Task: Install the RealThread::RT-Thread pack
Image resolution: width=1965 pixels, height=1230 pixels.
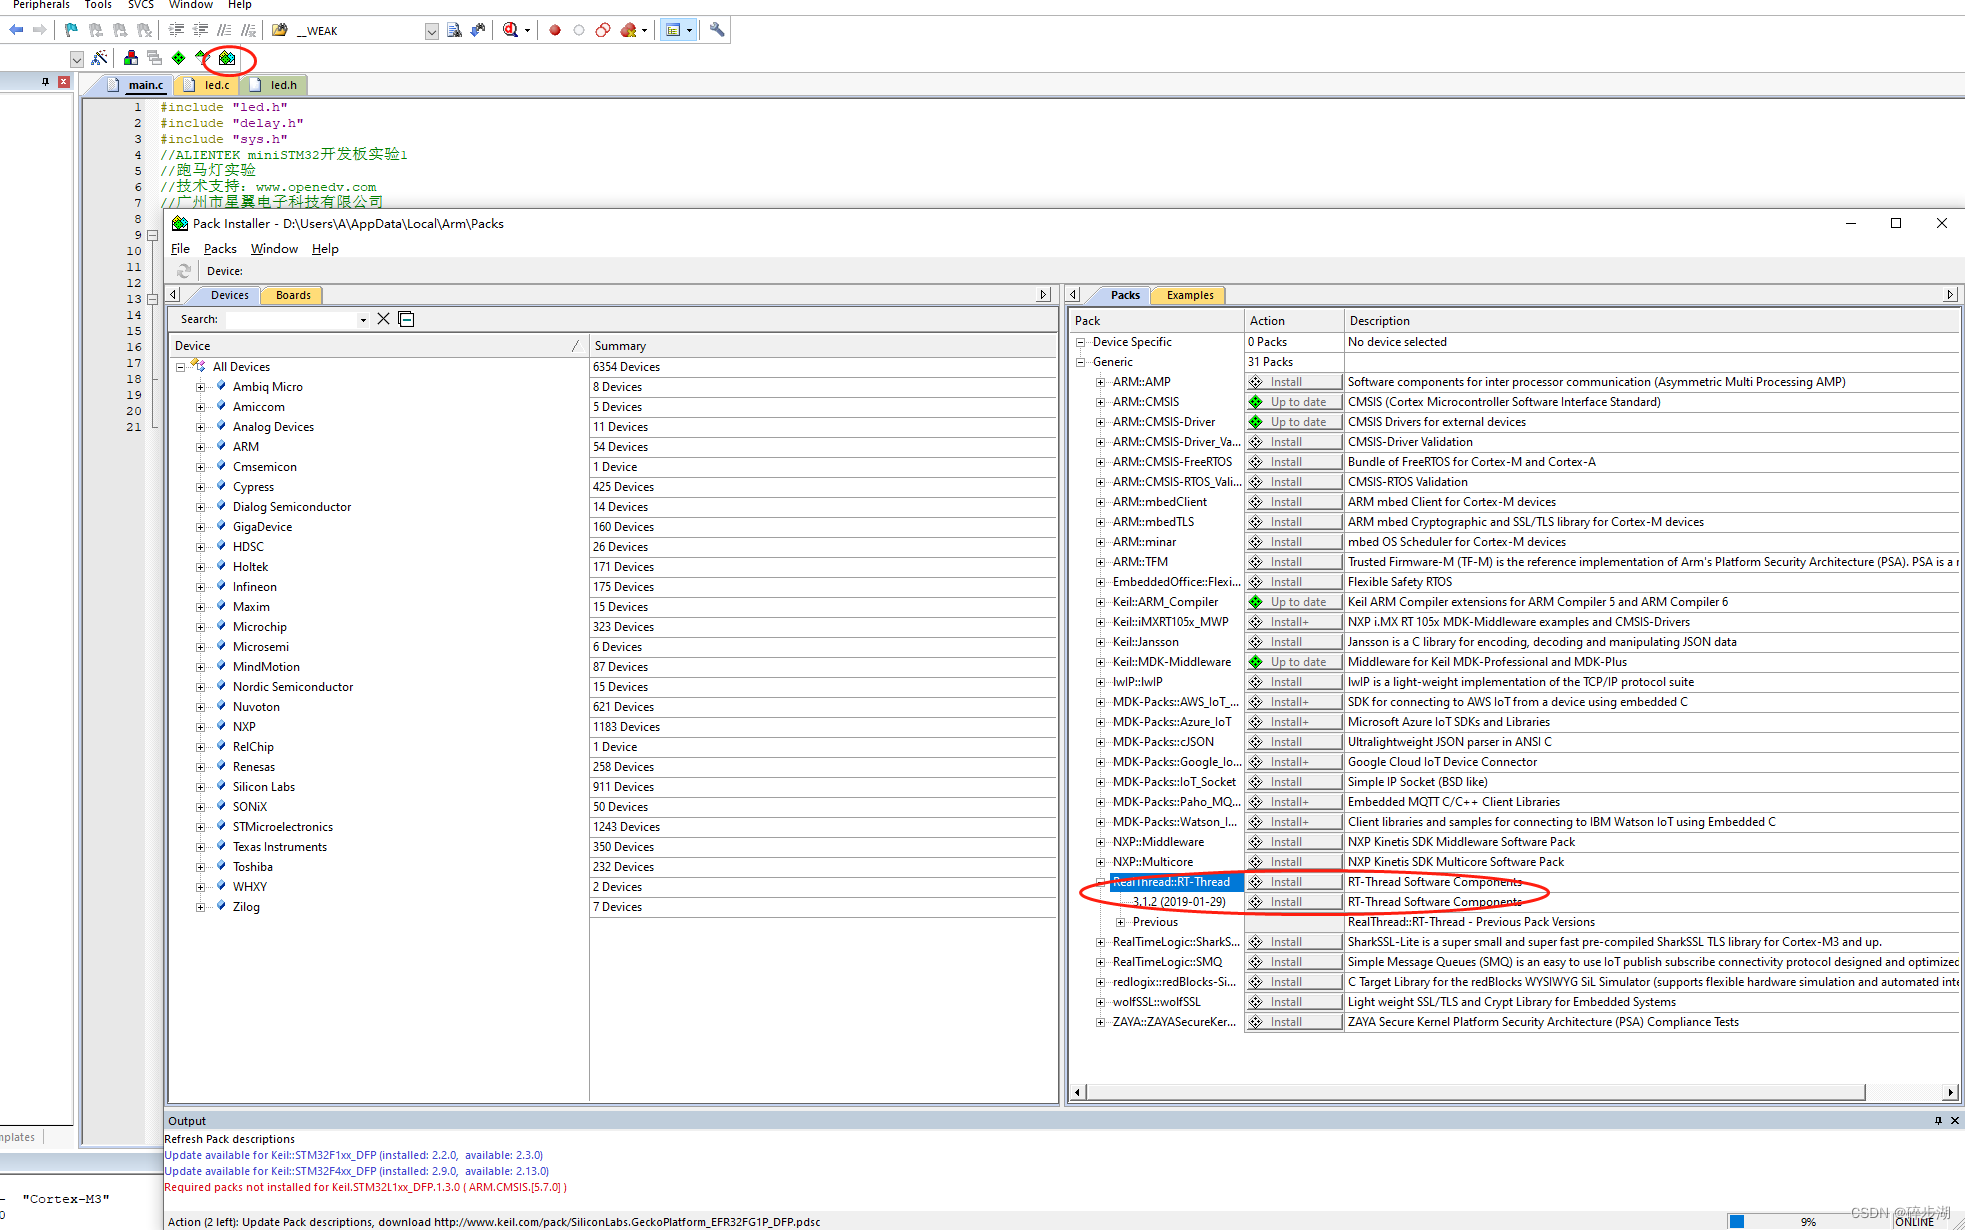Action: [x=1293, y=882]
